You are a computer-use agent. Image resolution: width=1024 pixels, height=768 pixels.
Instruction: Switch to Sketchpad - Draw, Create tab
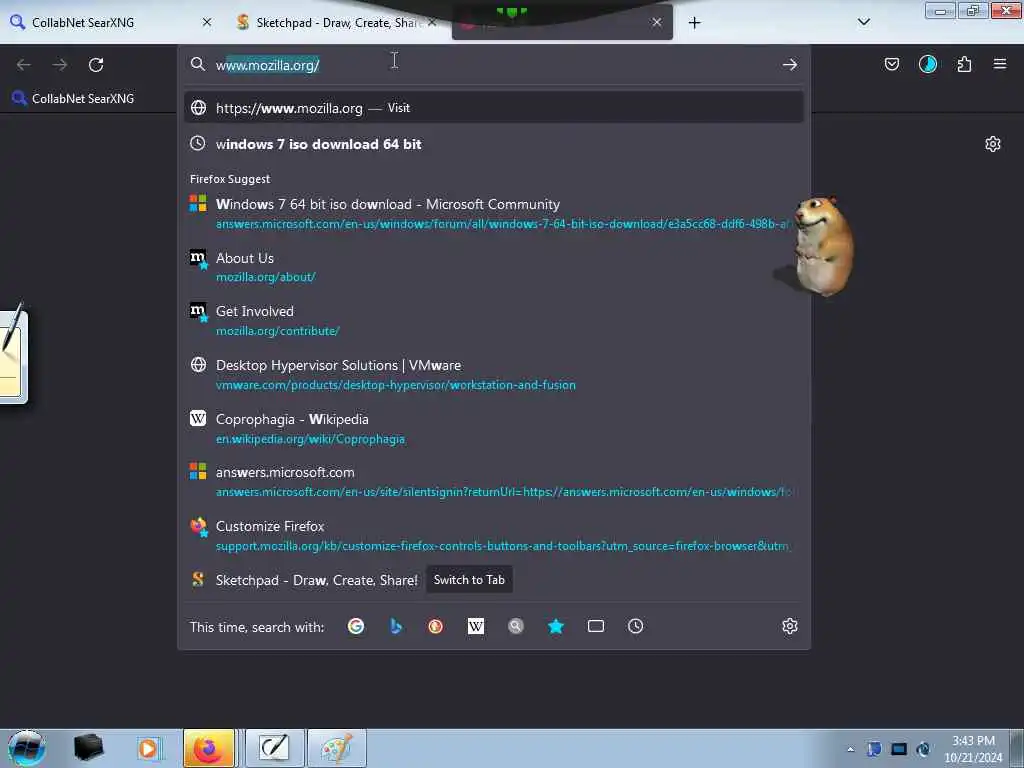click(338, 22)
